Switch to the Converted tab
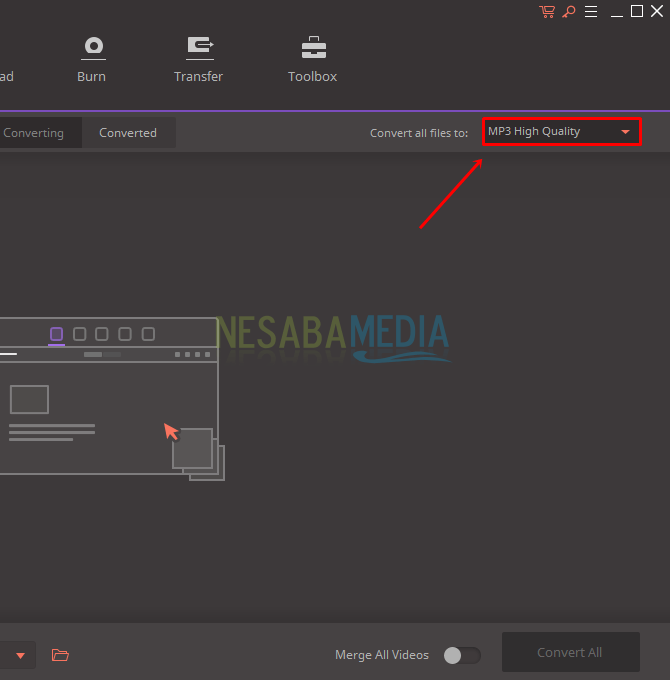The image size is (670, 680). [128, 133]
